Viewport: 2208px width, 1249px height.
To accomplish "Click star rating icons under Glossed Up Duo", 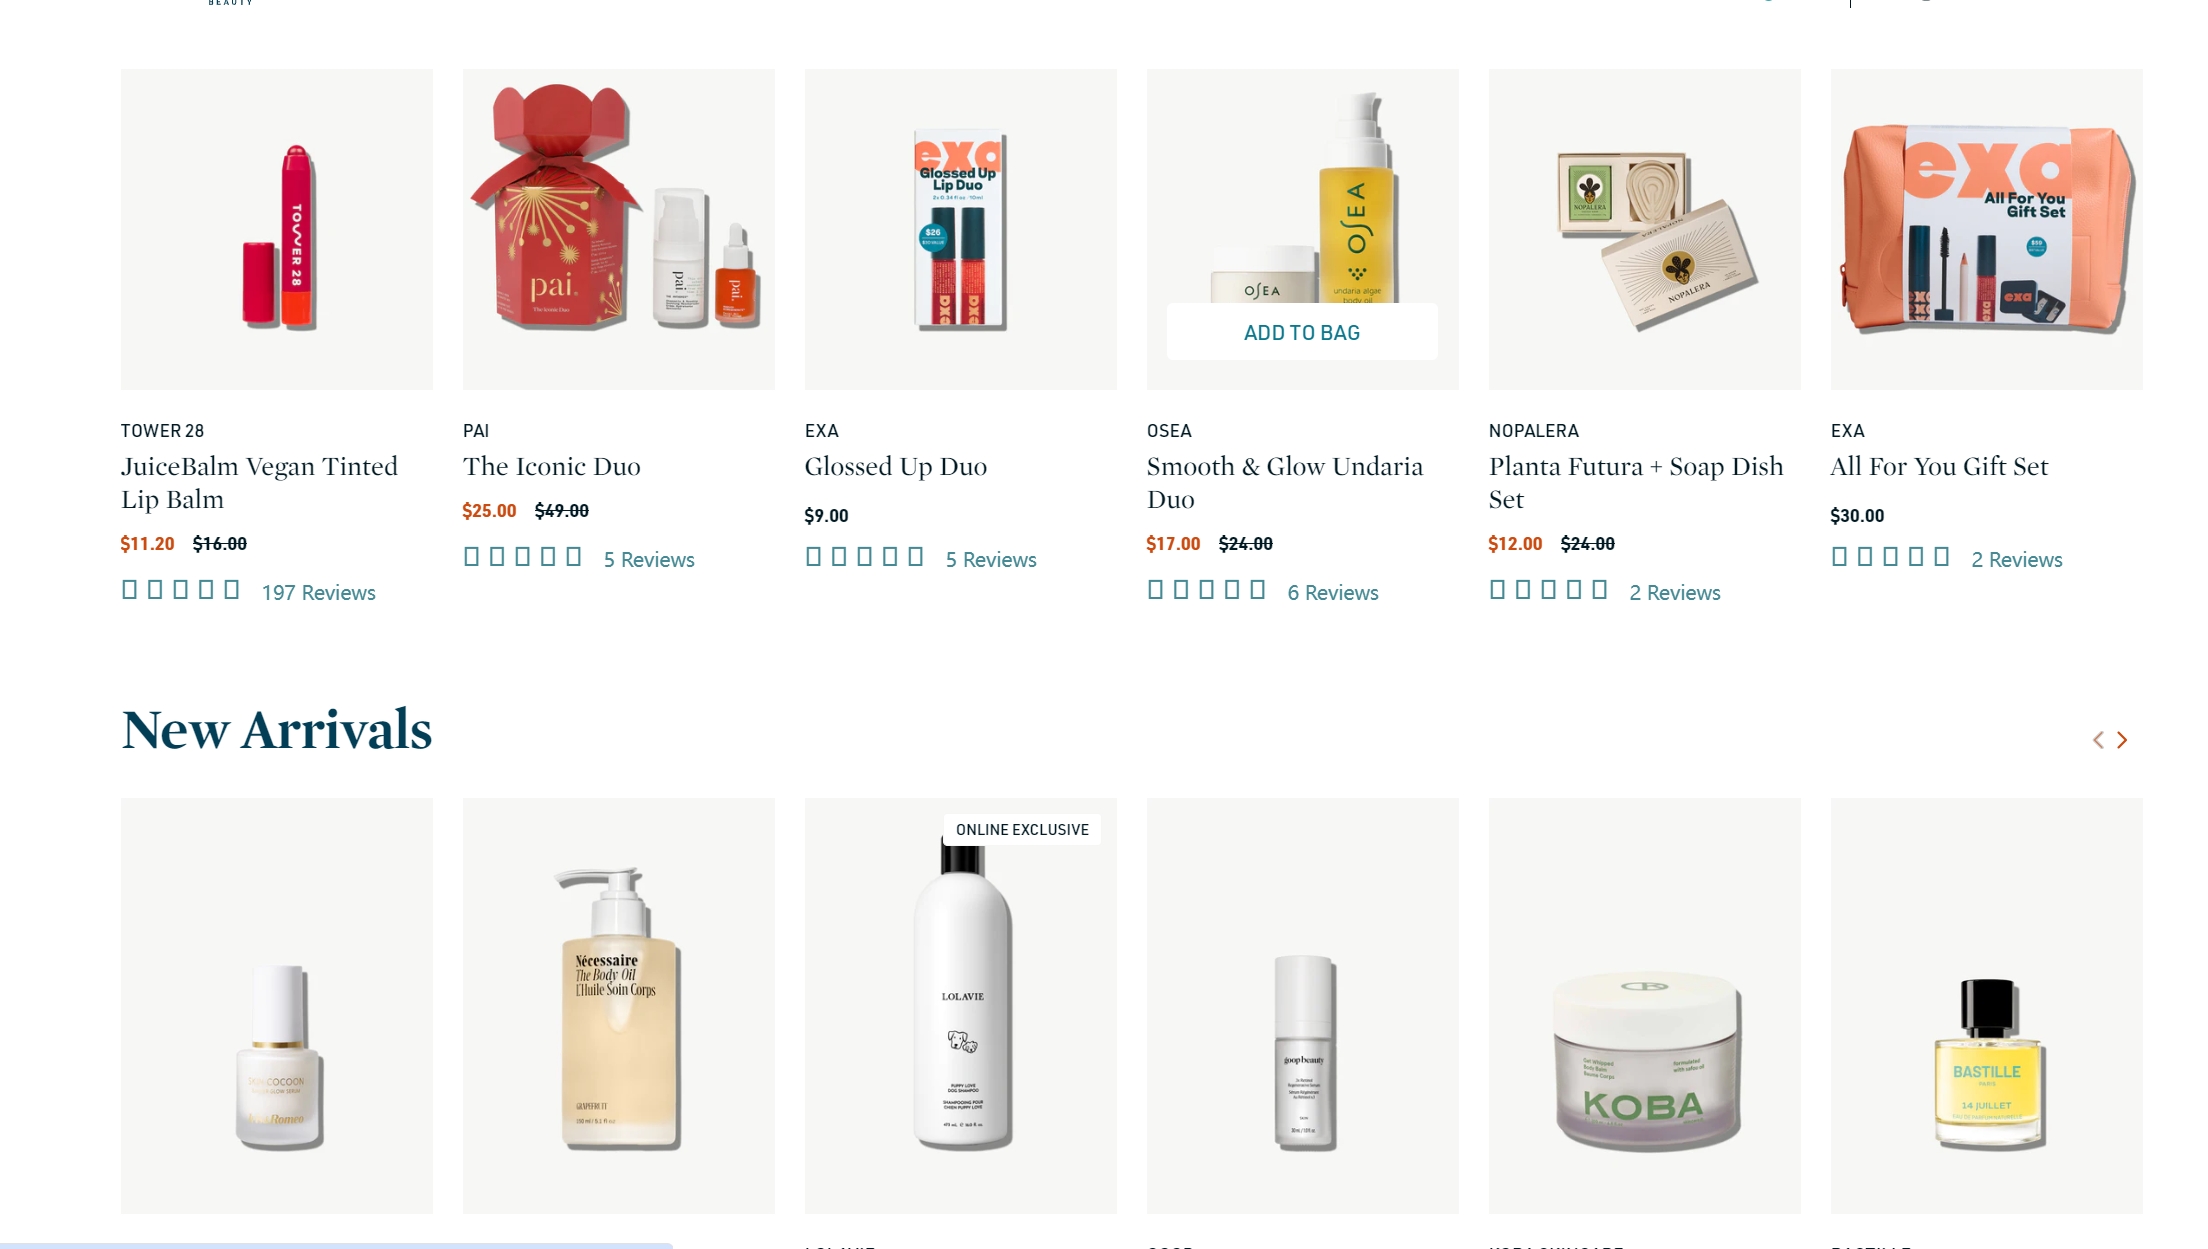I will [864, 557].
